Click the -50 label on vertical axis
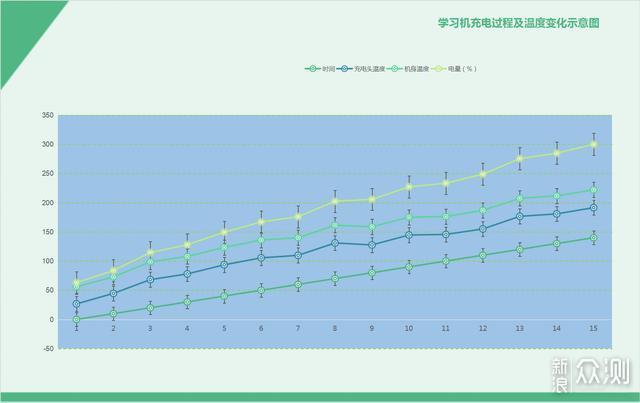This screenshot has width=640, height=403. [47, 349]
